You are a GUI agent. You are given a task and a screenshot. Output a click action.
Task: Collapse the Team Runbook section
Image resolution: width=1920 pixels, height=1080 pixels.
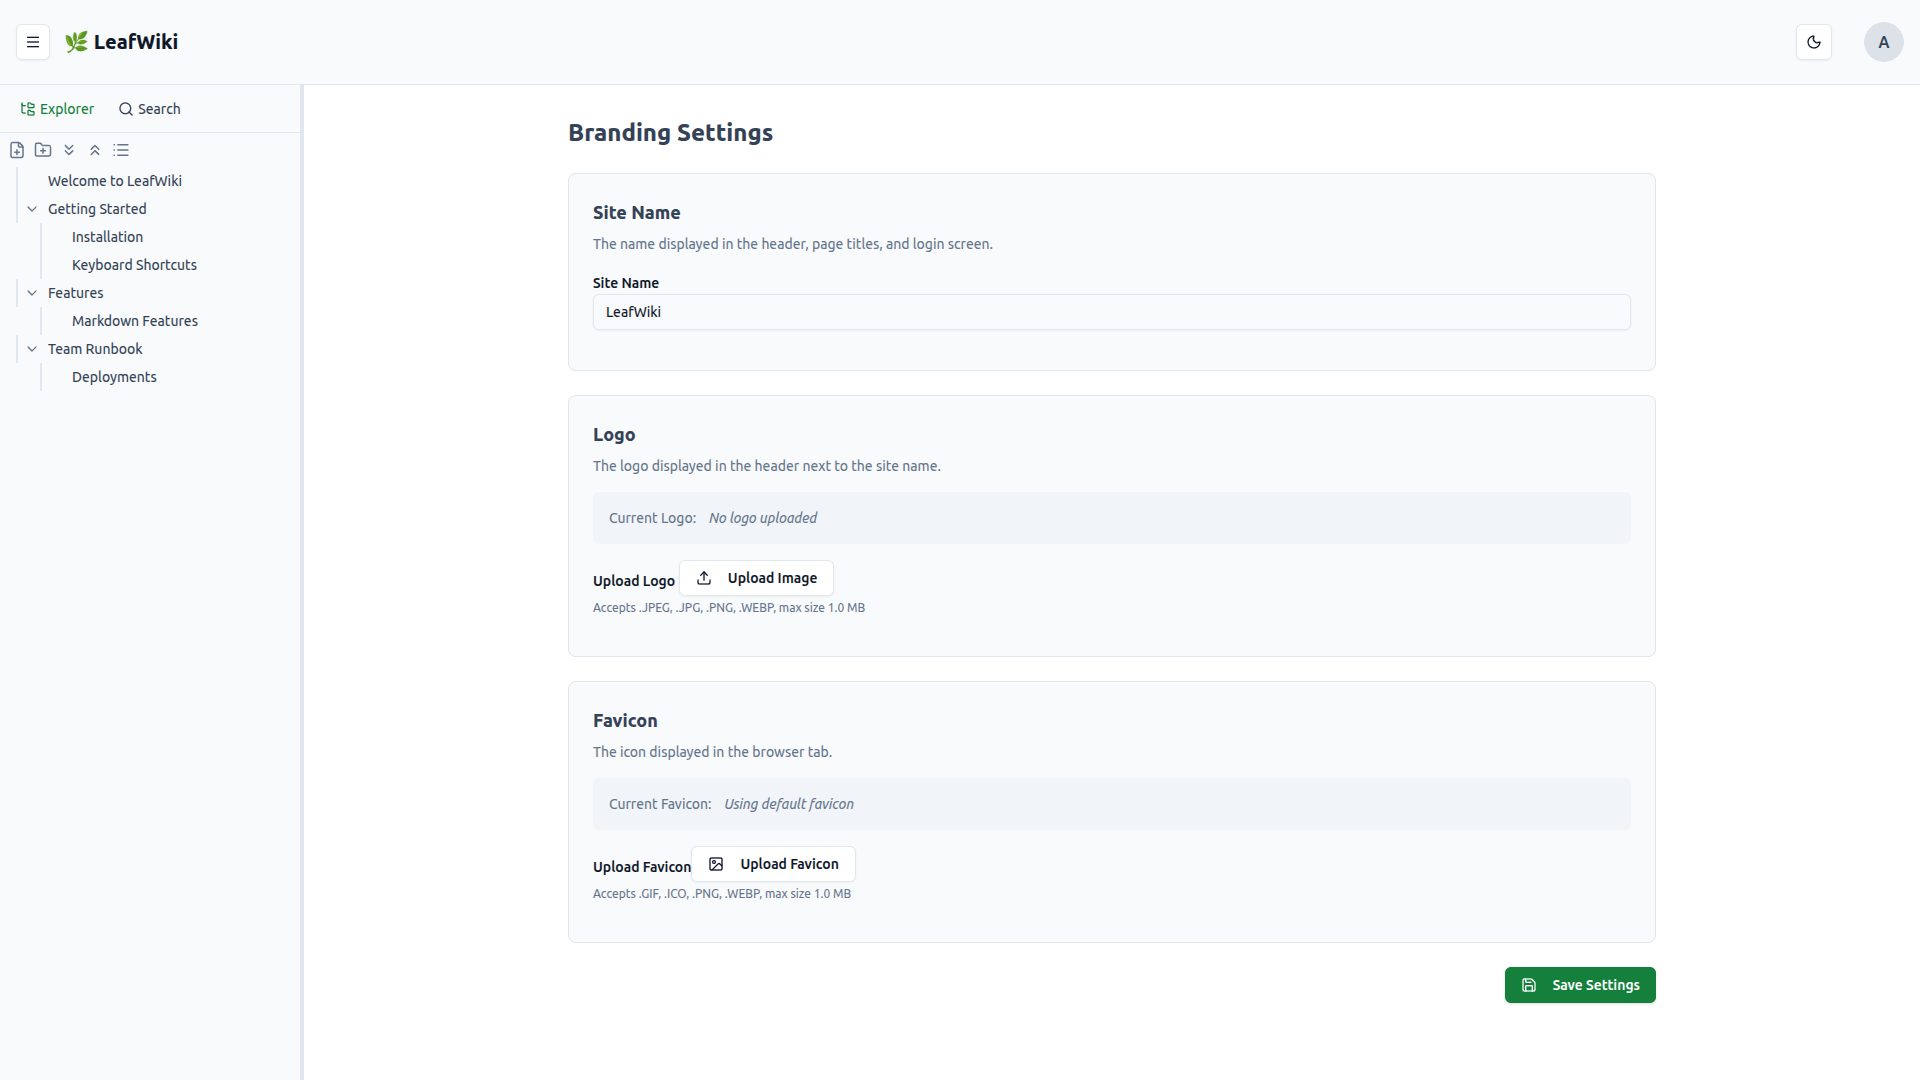coord(32,349)
